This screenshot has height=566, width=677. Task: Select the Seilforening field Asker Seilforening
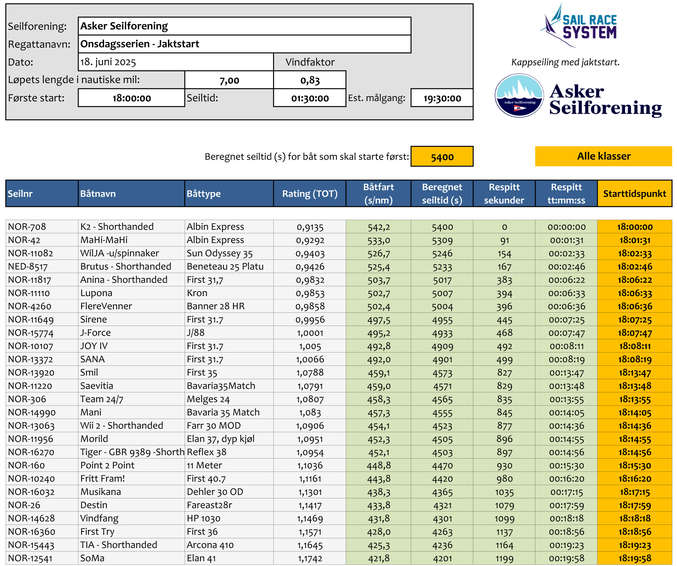pyautogui.click(x=244, y=26)
